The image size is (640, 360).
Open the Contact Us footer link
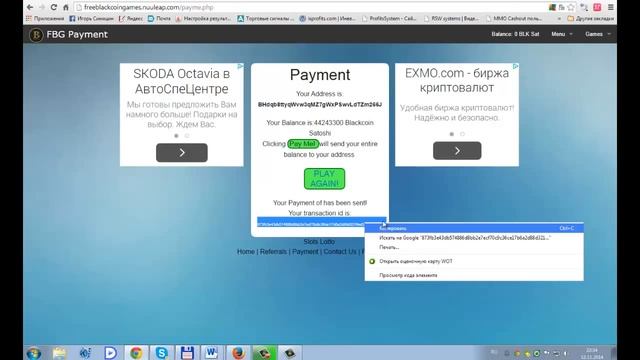[340, 251]
